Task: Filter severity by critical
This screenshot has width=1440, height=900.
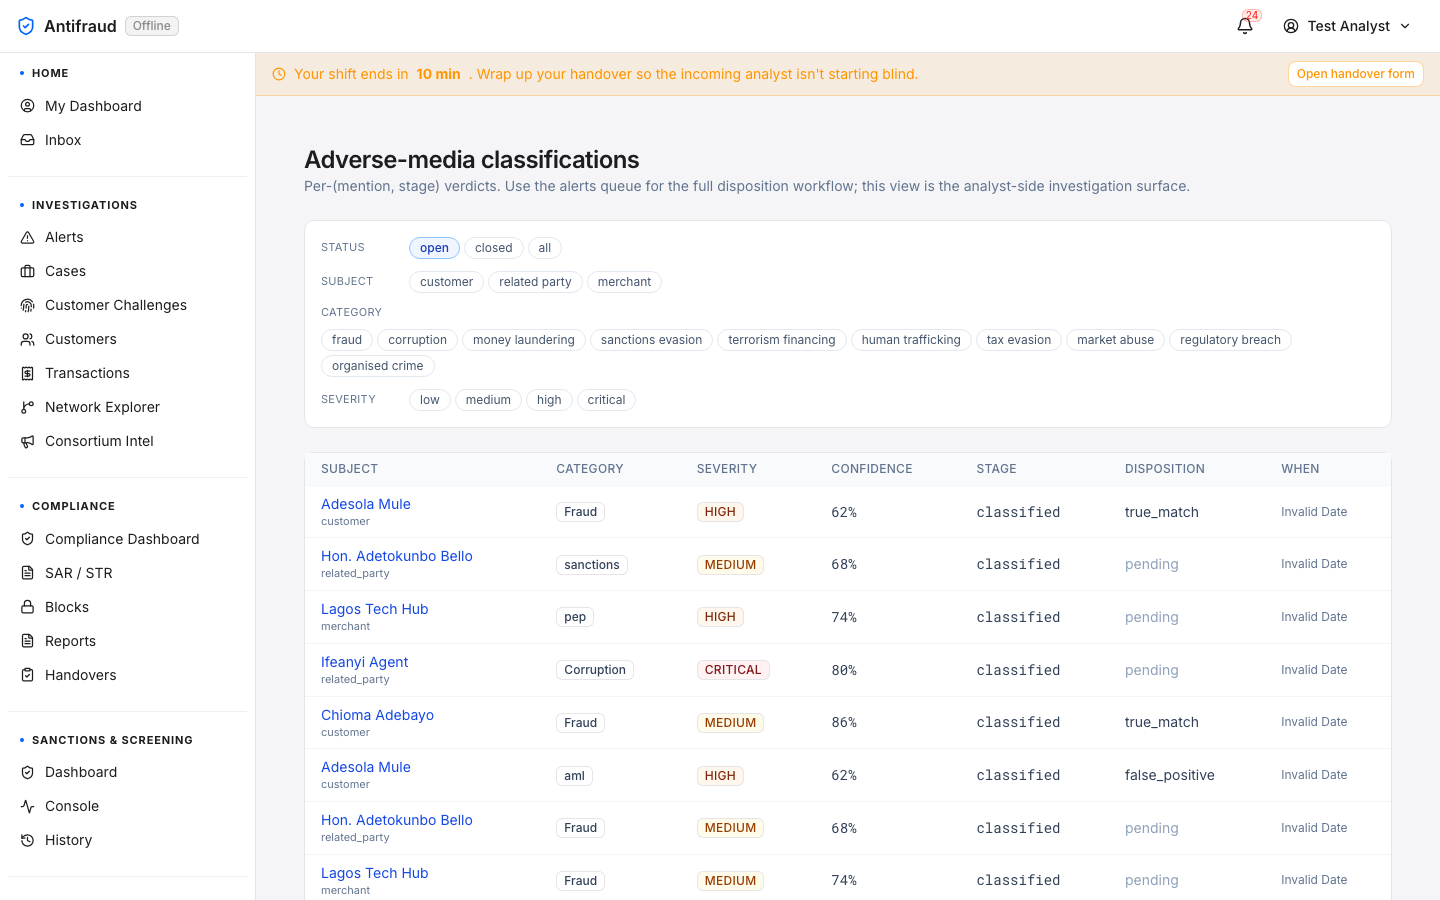Action: coord(606,400)
